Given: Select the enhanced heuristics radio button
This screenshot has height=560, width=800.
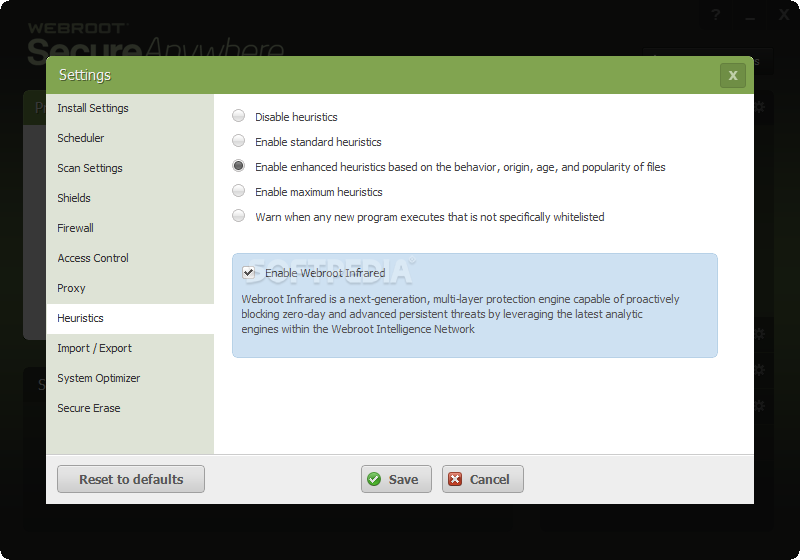Looking at the screenshot, I should [238, 166].
